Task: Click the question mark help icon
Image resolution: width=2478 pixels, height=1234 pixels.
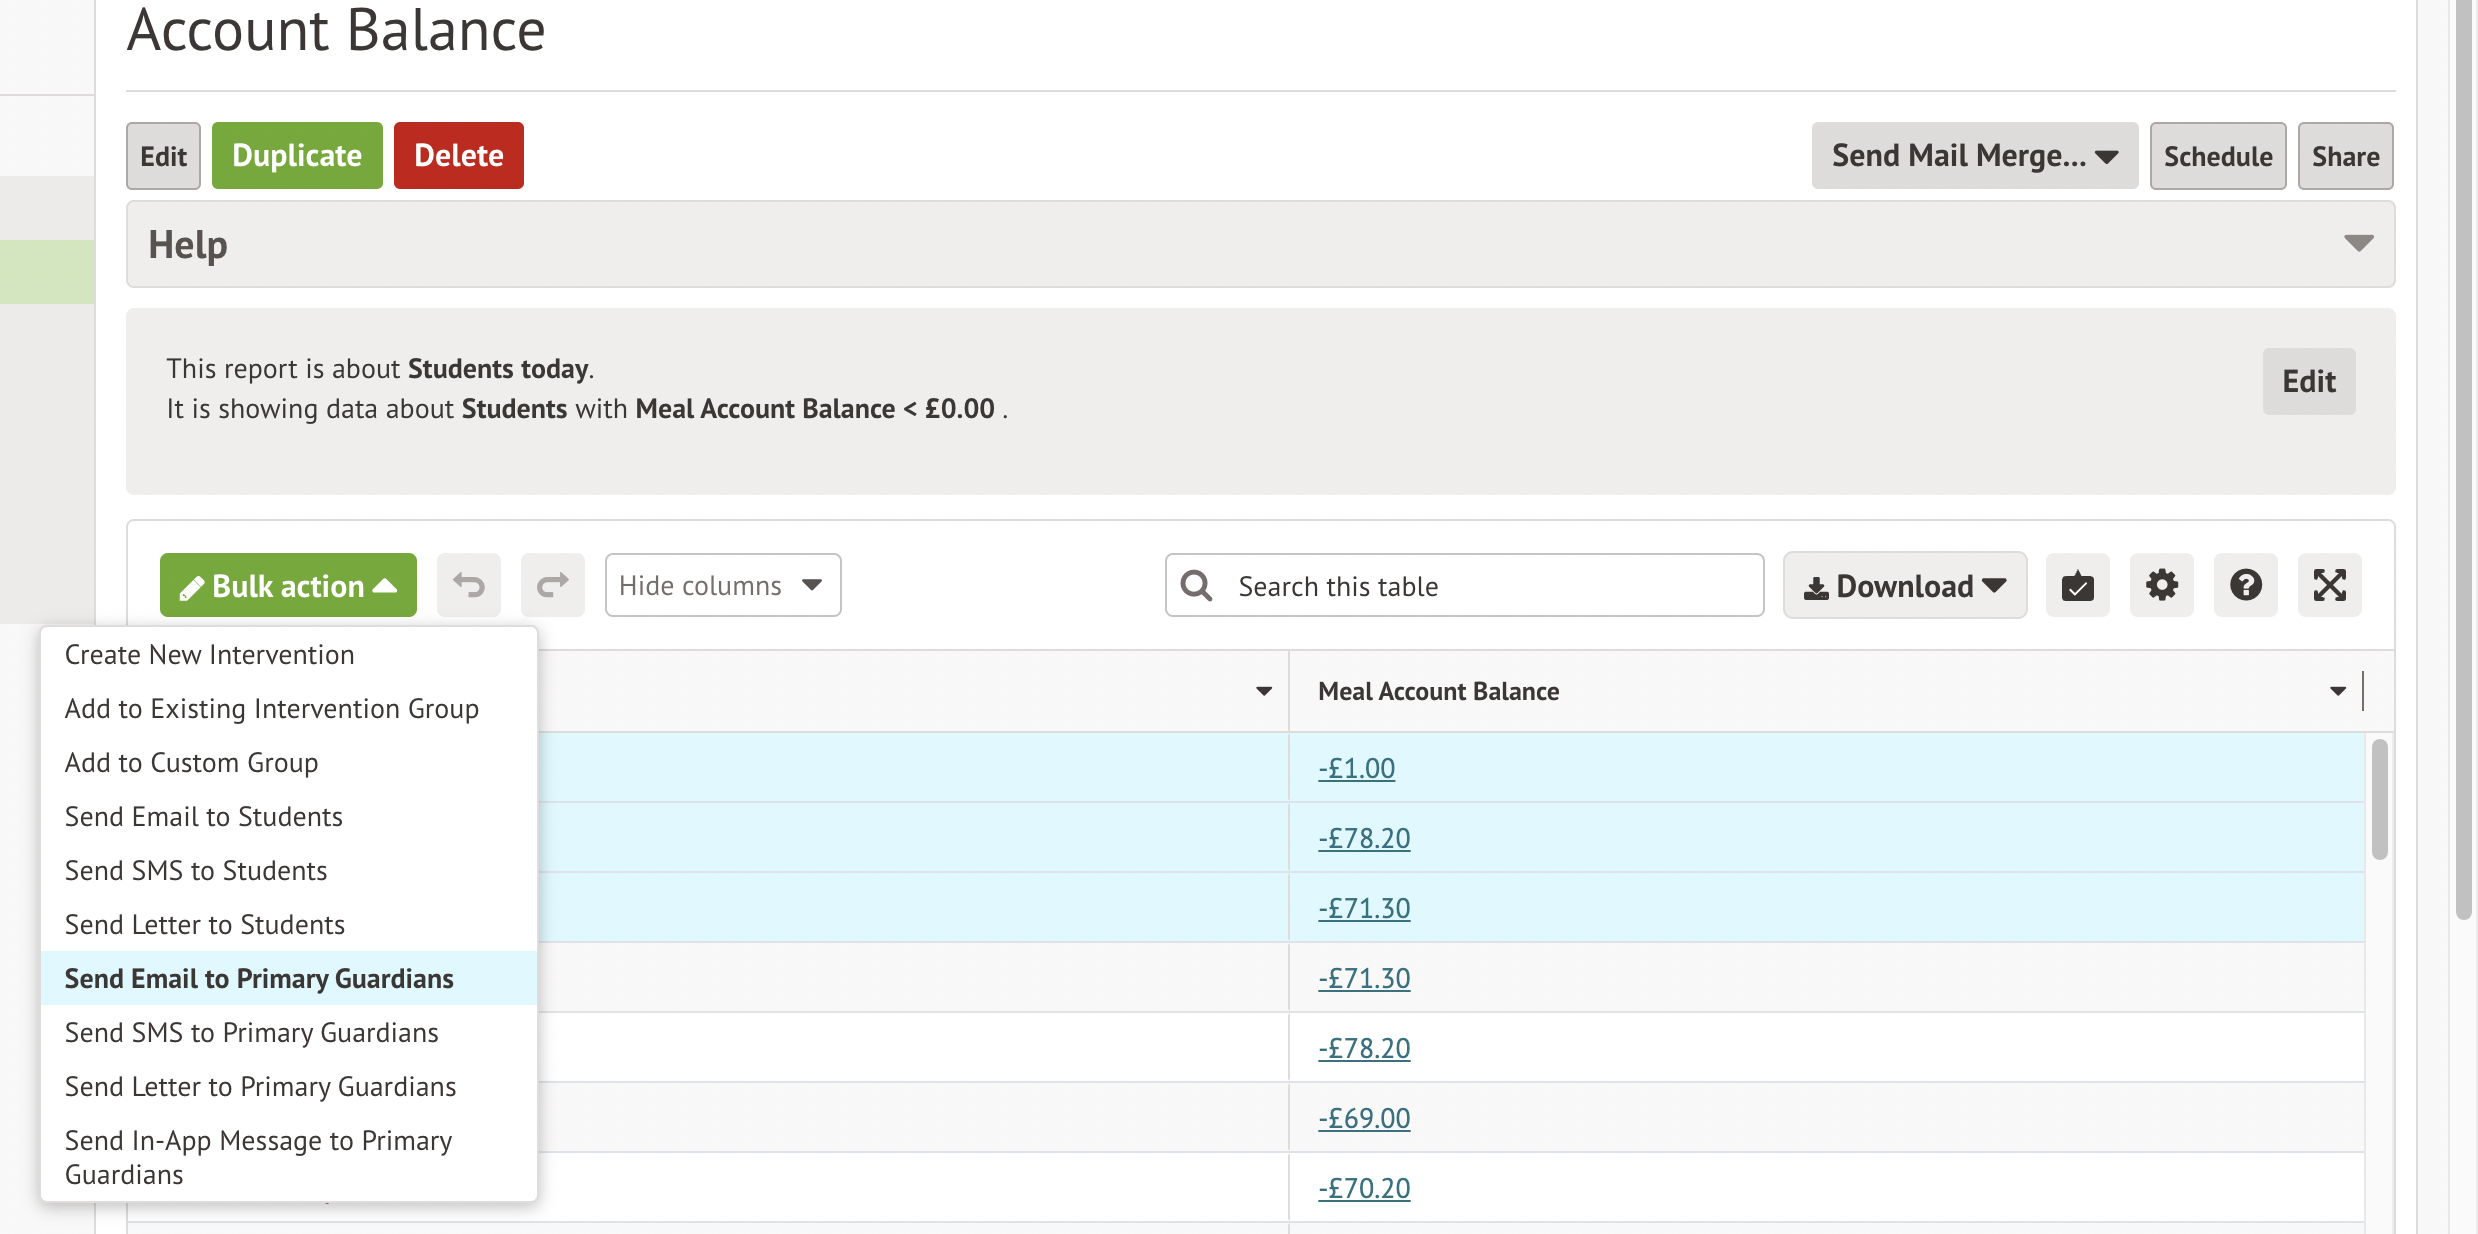Action: [2245, 585]
